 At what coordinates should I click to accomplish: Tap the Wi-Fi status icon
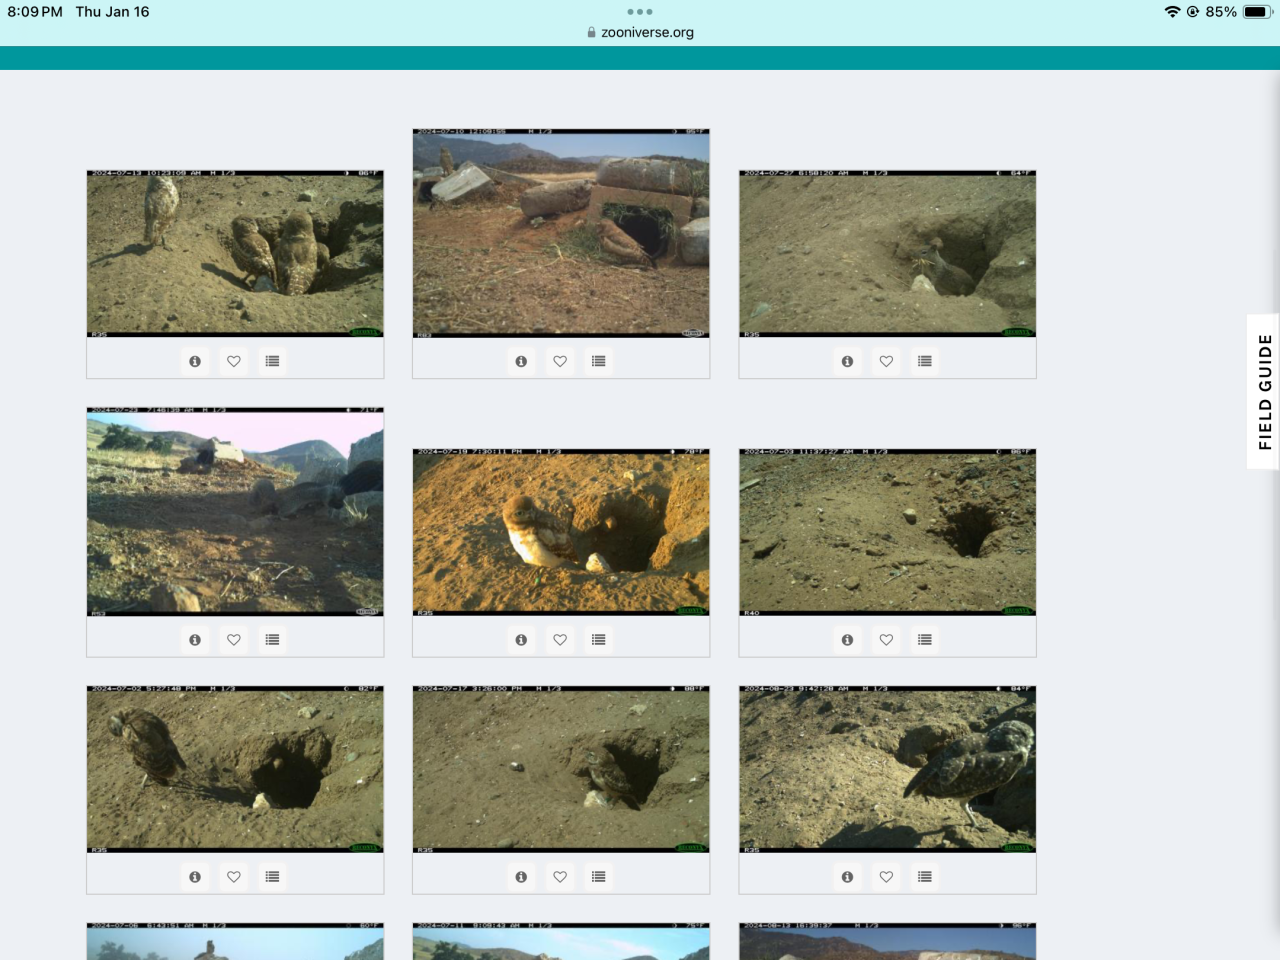point(1172,12)
